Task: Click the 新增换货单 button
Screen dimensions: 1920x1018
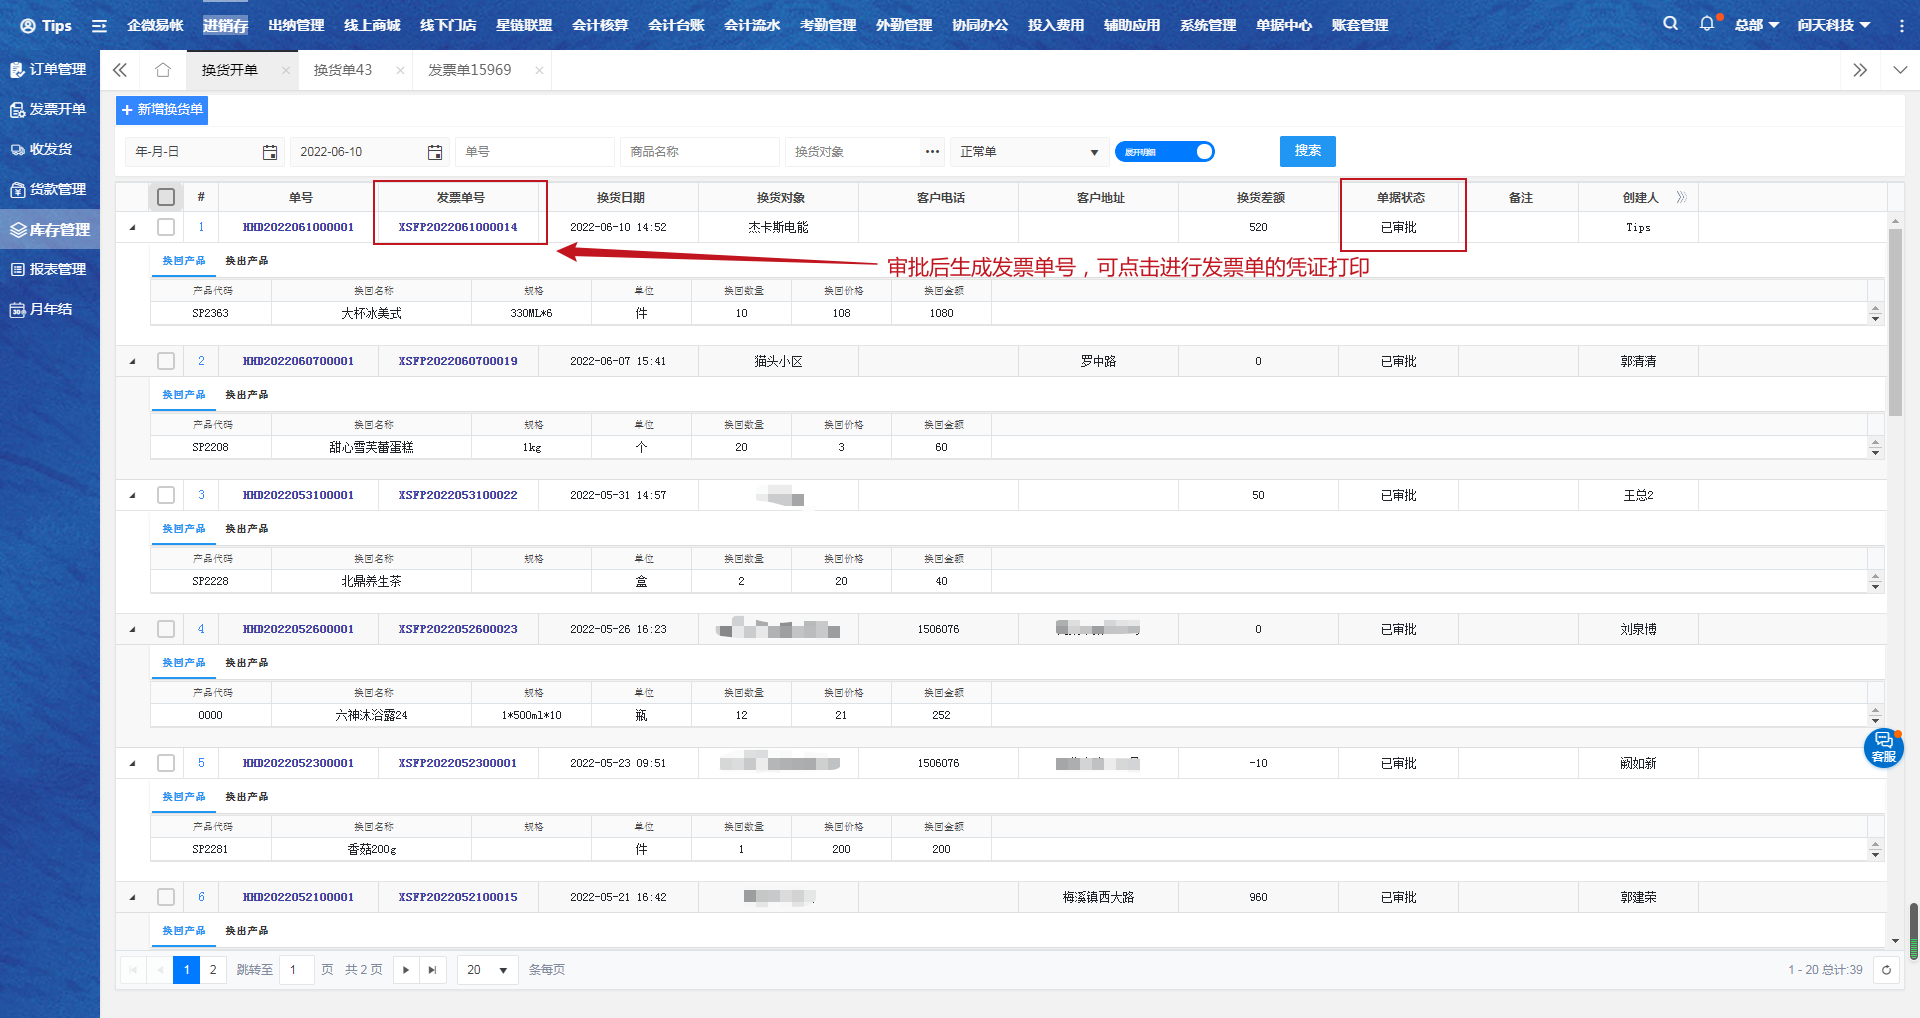Action: (x=162, y=110)
